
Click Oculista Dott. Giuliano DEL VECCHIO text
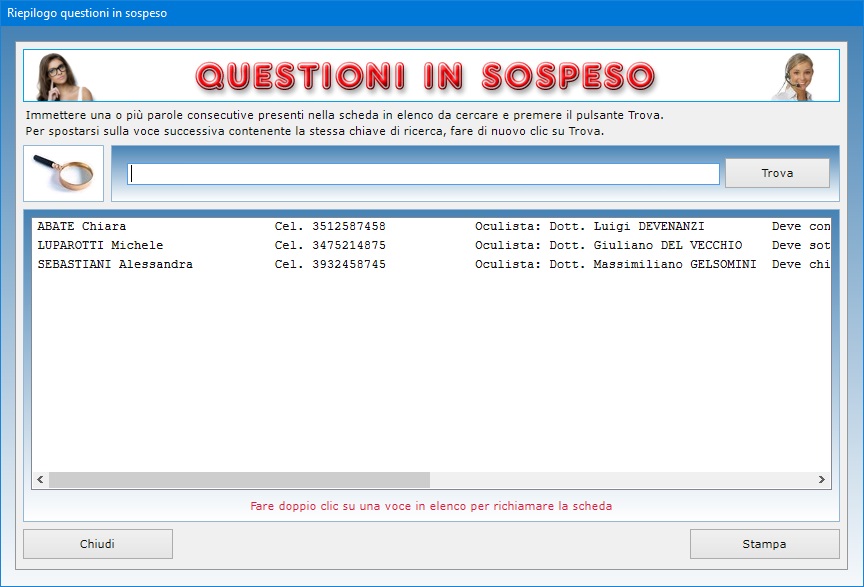[x=608, y=245]
